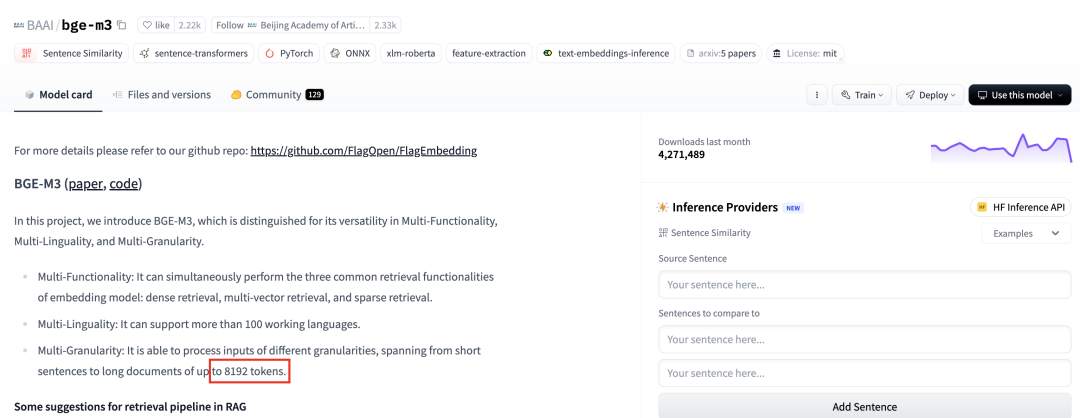
Task: Expand the Deploy dropdown
Action: [929, 95]
